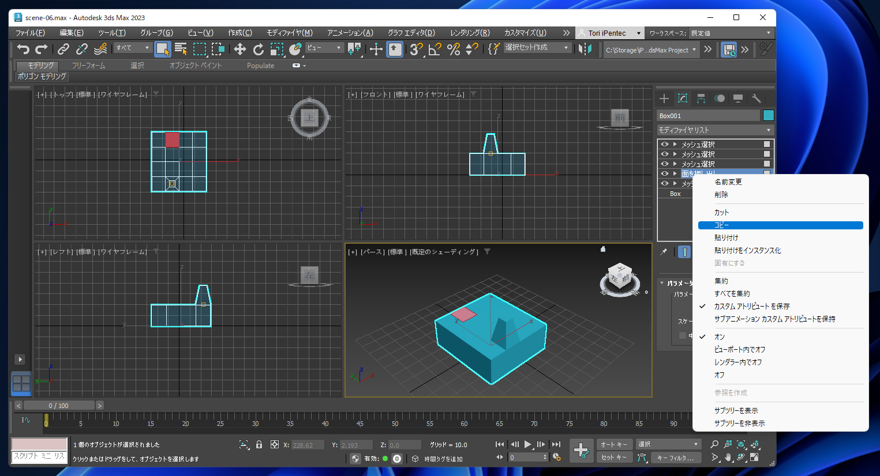Toggle eye of the highlighted 面を押し出し modifier
The width and height of the screenshot is (880, 476).
click(x=664, y=173)
